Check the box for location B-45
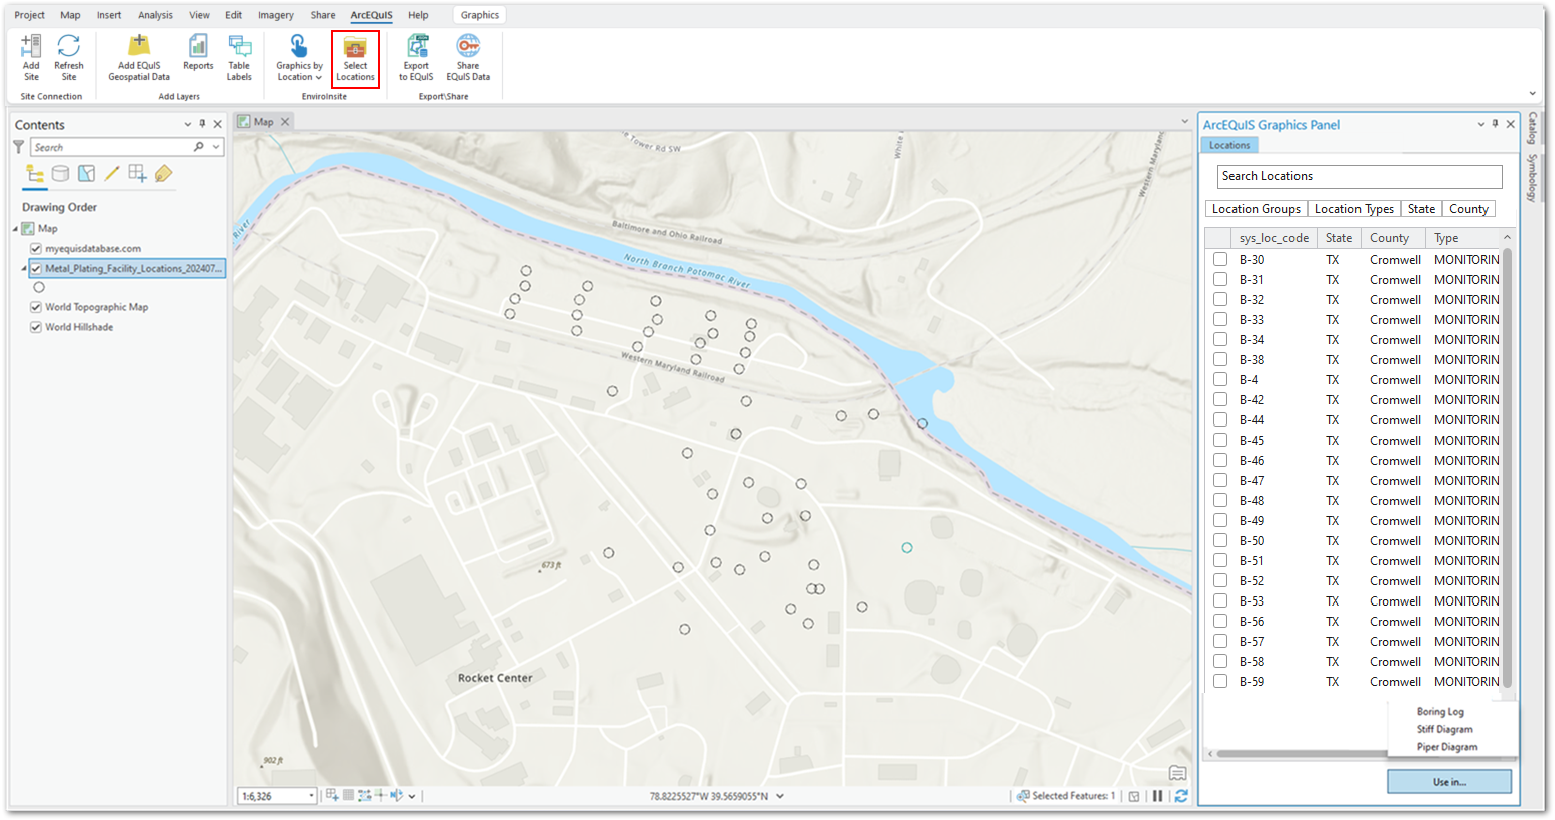This screenshot has height=820, width=1555. click(x=1220, y=440)
